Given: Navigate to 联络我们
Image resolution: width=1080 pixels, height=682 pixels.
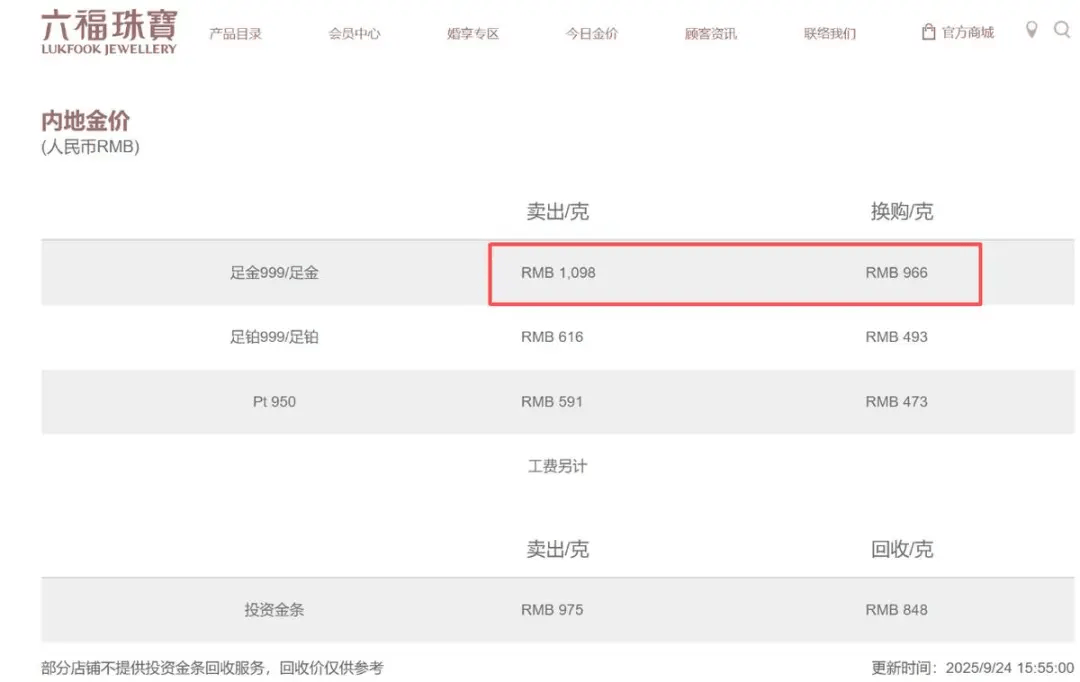Looking at the screenshot, I should 830,33.
